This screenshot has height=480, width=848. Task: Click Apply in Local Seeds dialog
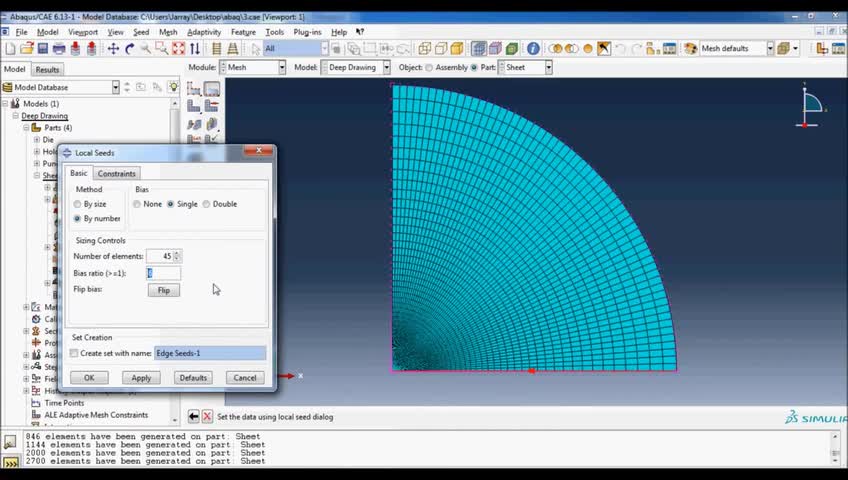(141, 378)
